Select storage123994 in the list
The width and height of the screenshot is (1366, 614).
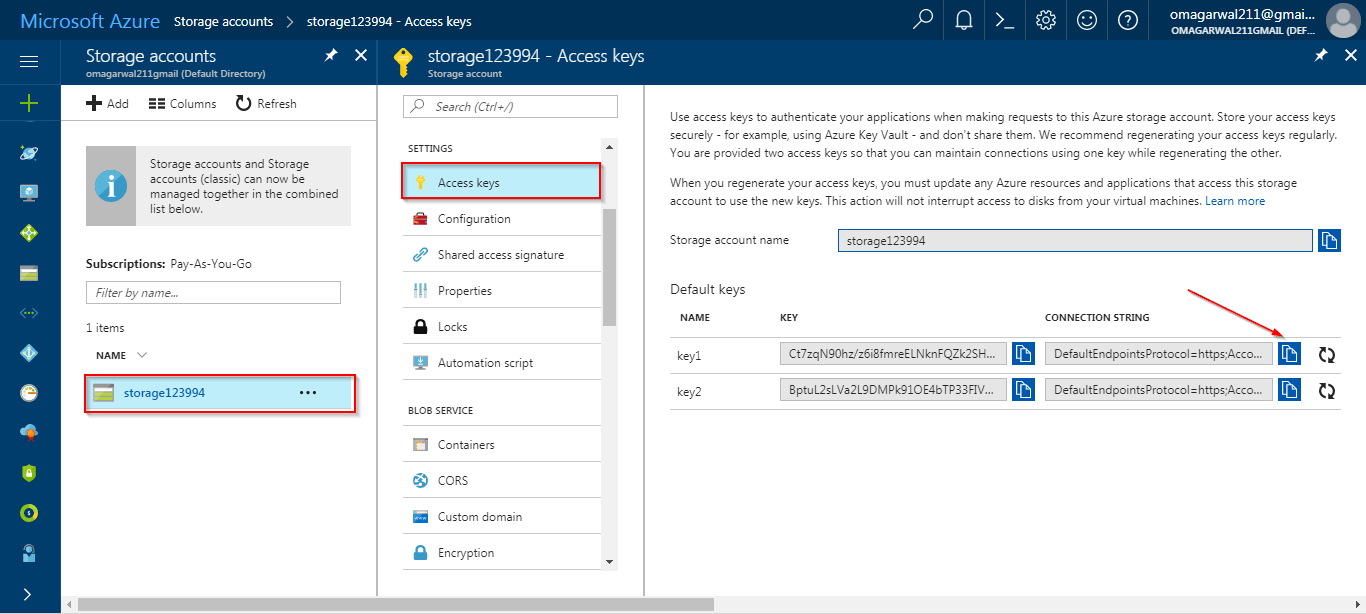220,393
